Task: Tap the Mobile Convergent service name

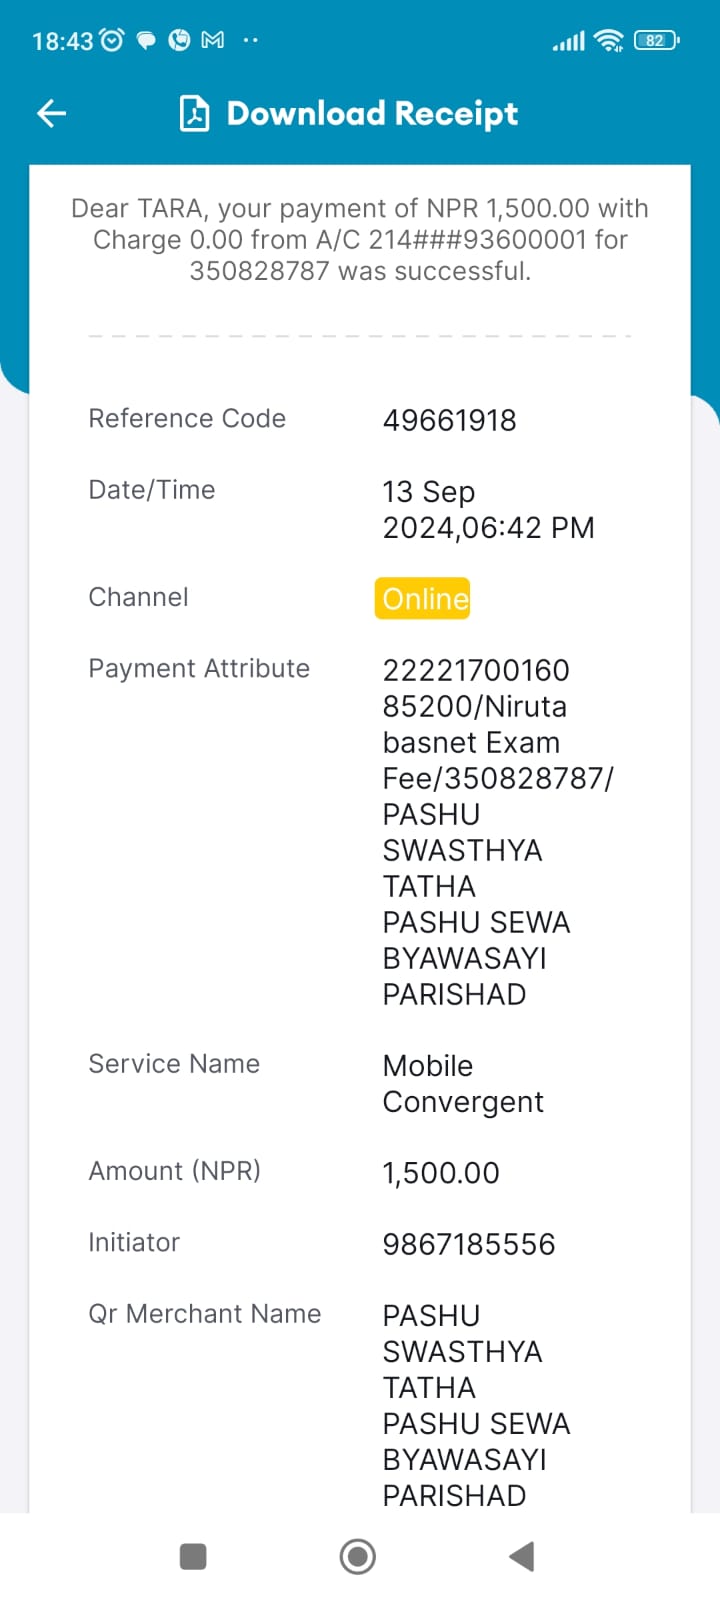Action: tap(463, 1084)
